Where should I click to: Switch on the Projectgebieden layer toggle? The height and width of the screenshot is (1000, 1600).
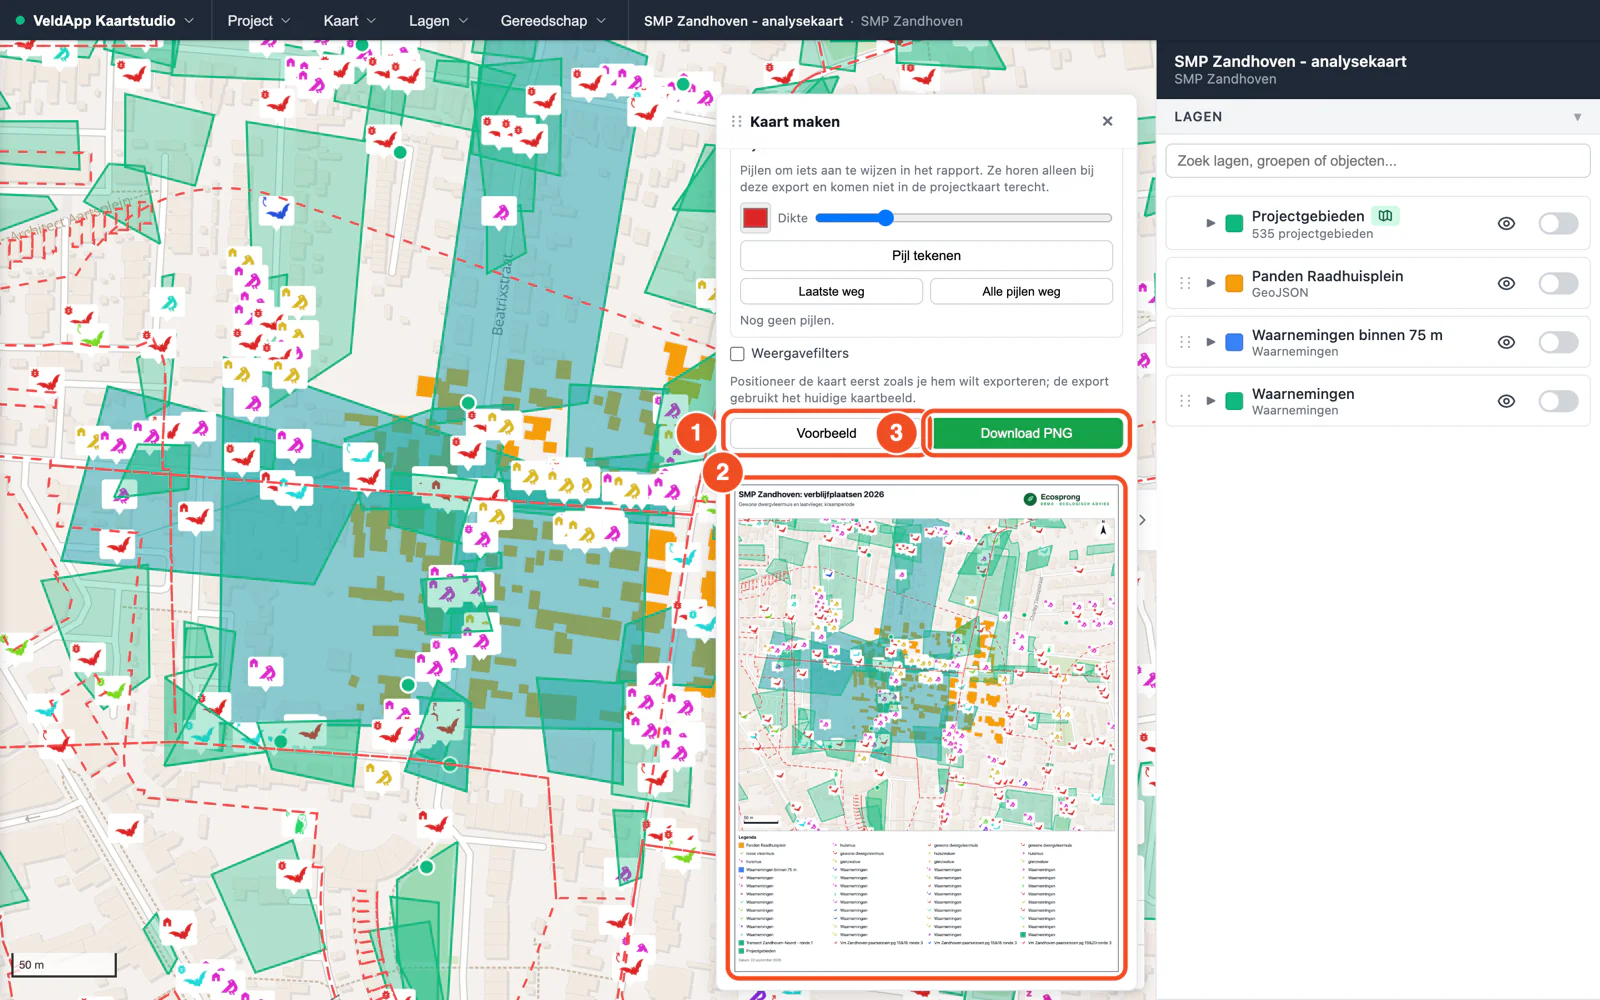click(x=1558, y=224)
